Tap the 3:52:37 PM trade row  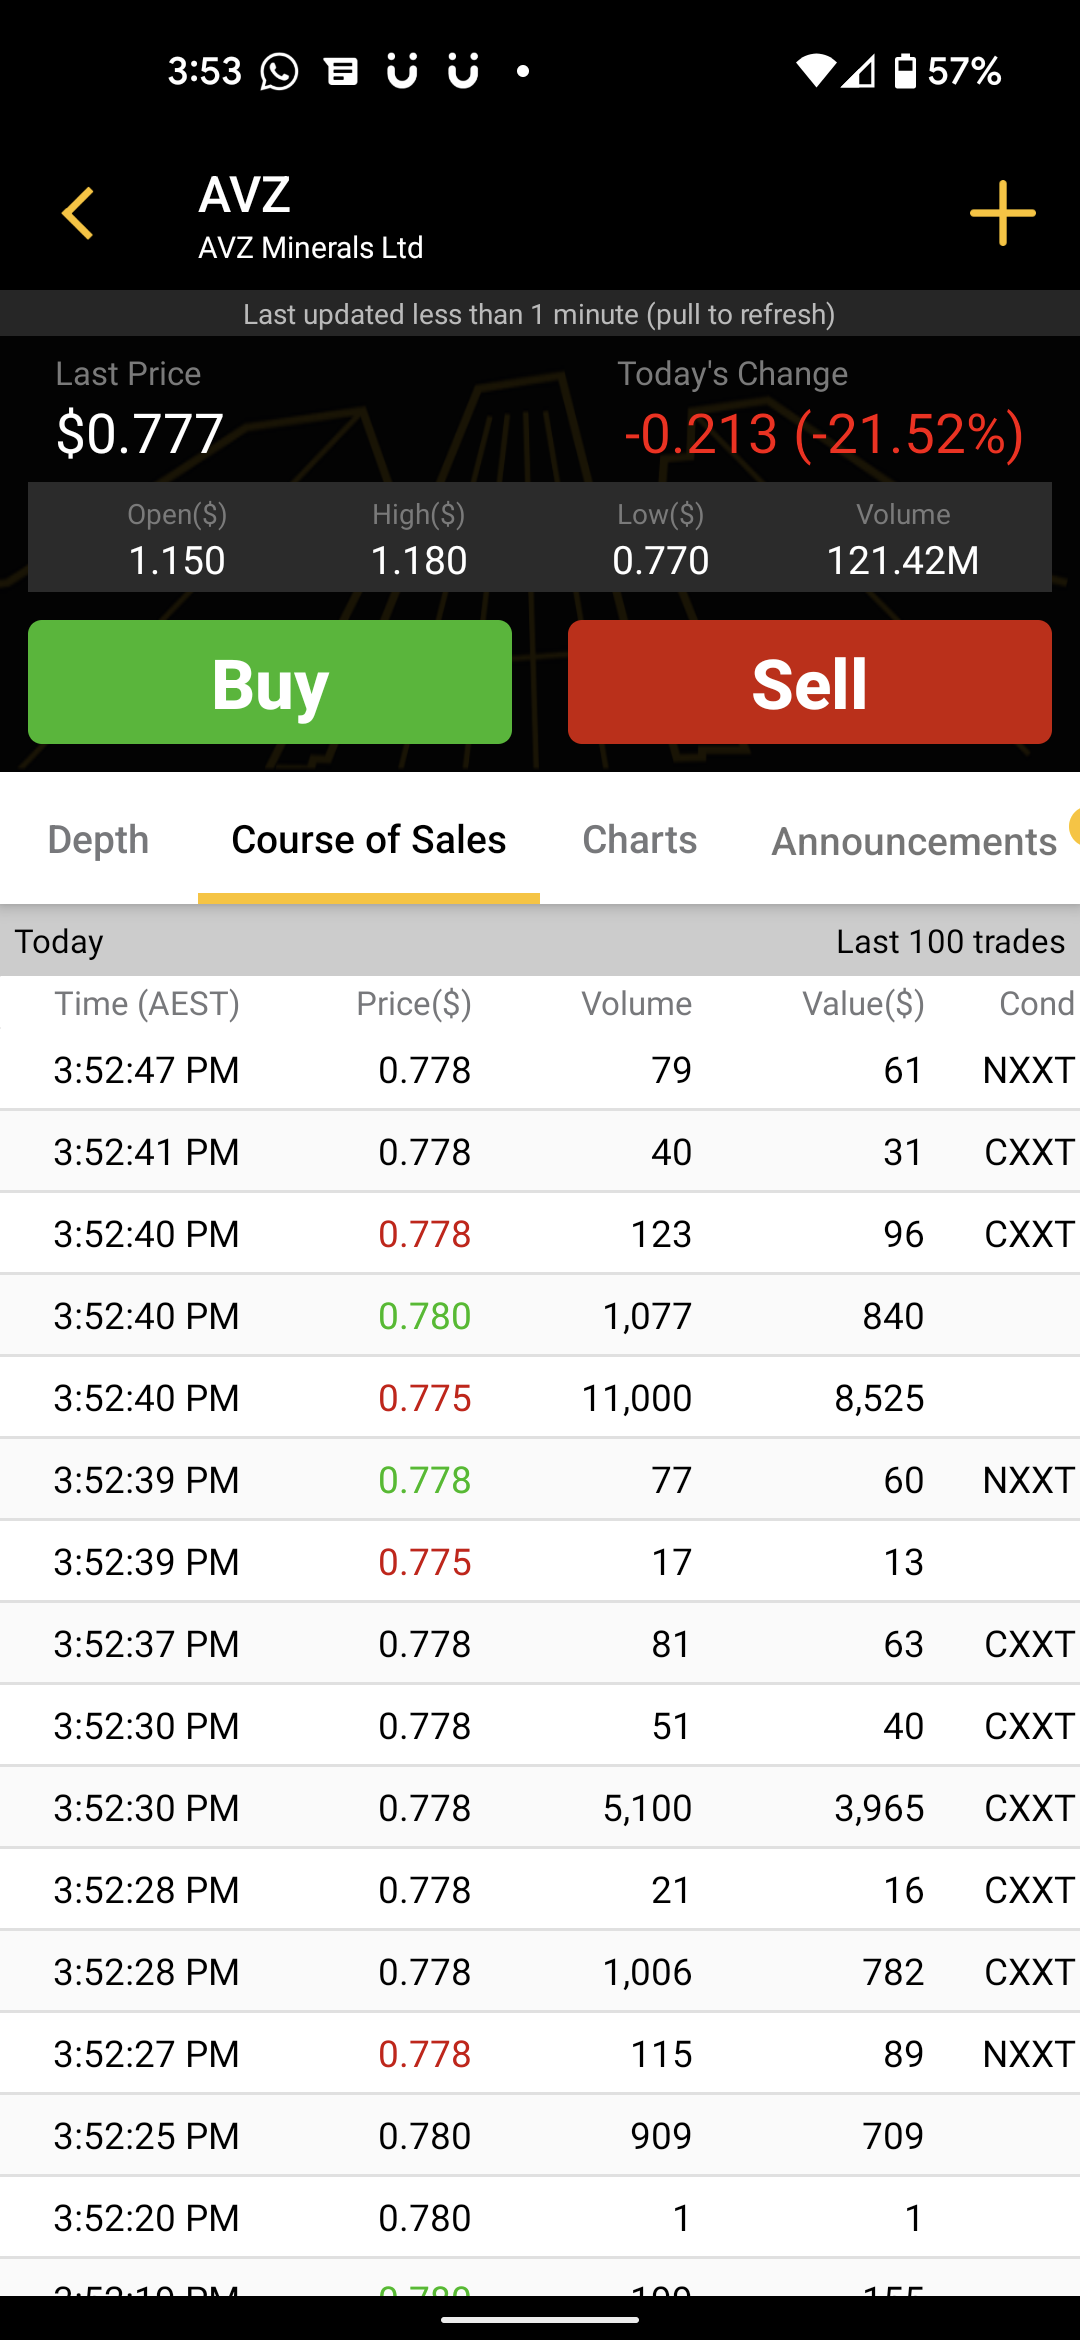click(540, 1644)
